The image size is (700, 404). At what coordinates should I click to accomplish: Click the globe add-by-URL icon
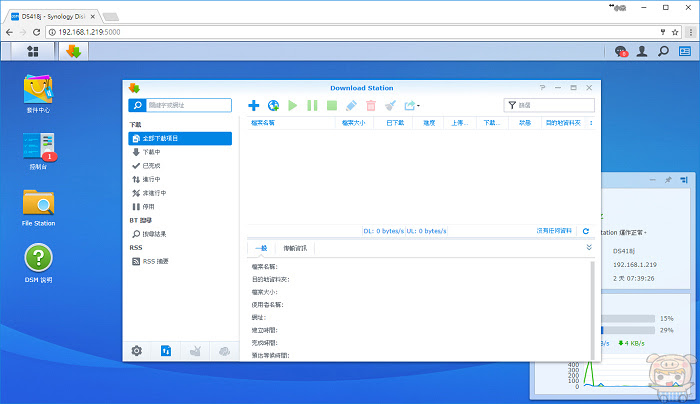pyautogui.click(x=273, y=105)
